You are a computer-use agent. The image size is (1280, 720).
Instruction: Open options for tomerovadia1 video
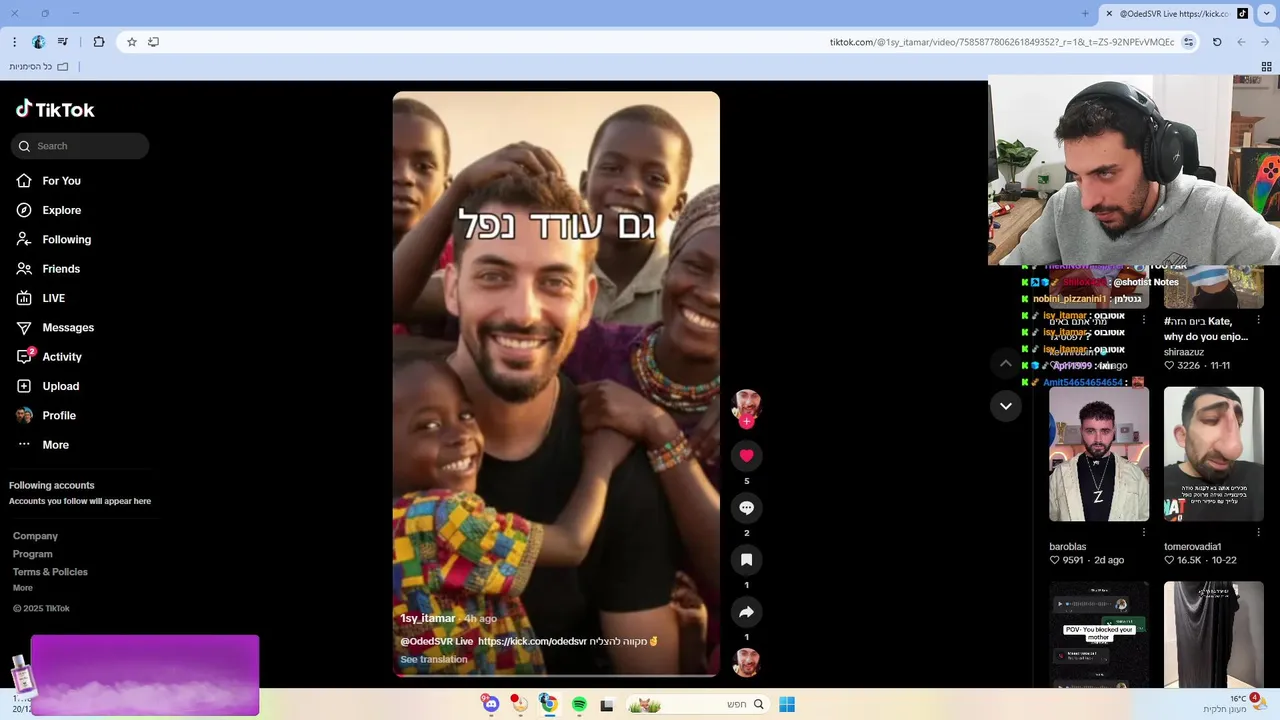[1258, 534]
